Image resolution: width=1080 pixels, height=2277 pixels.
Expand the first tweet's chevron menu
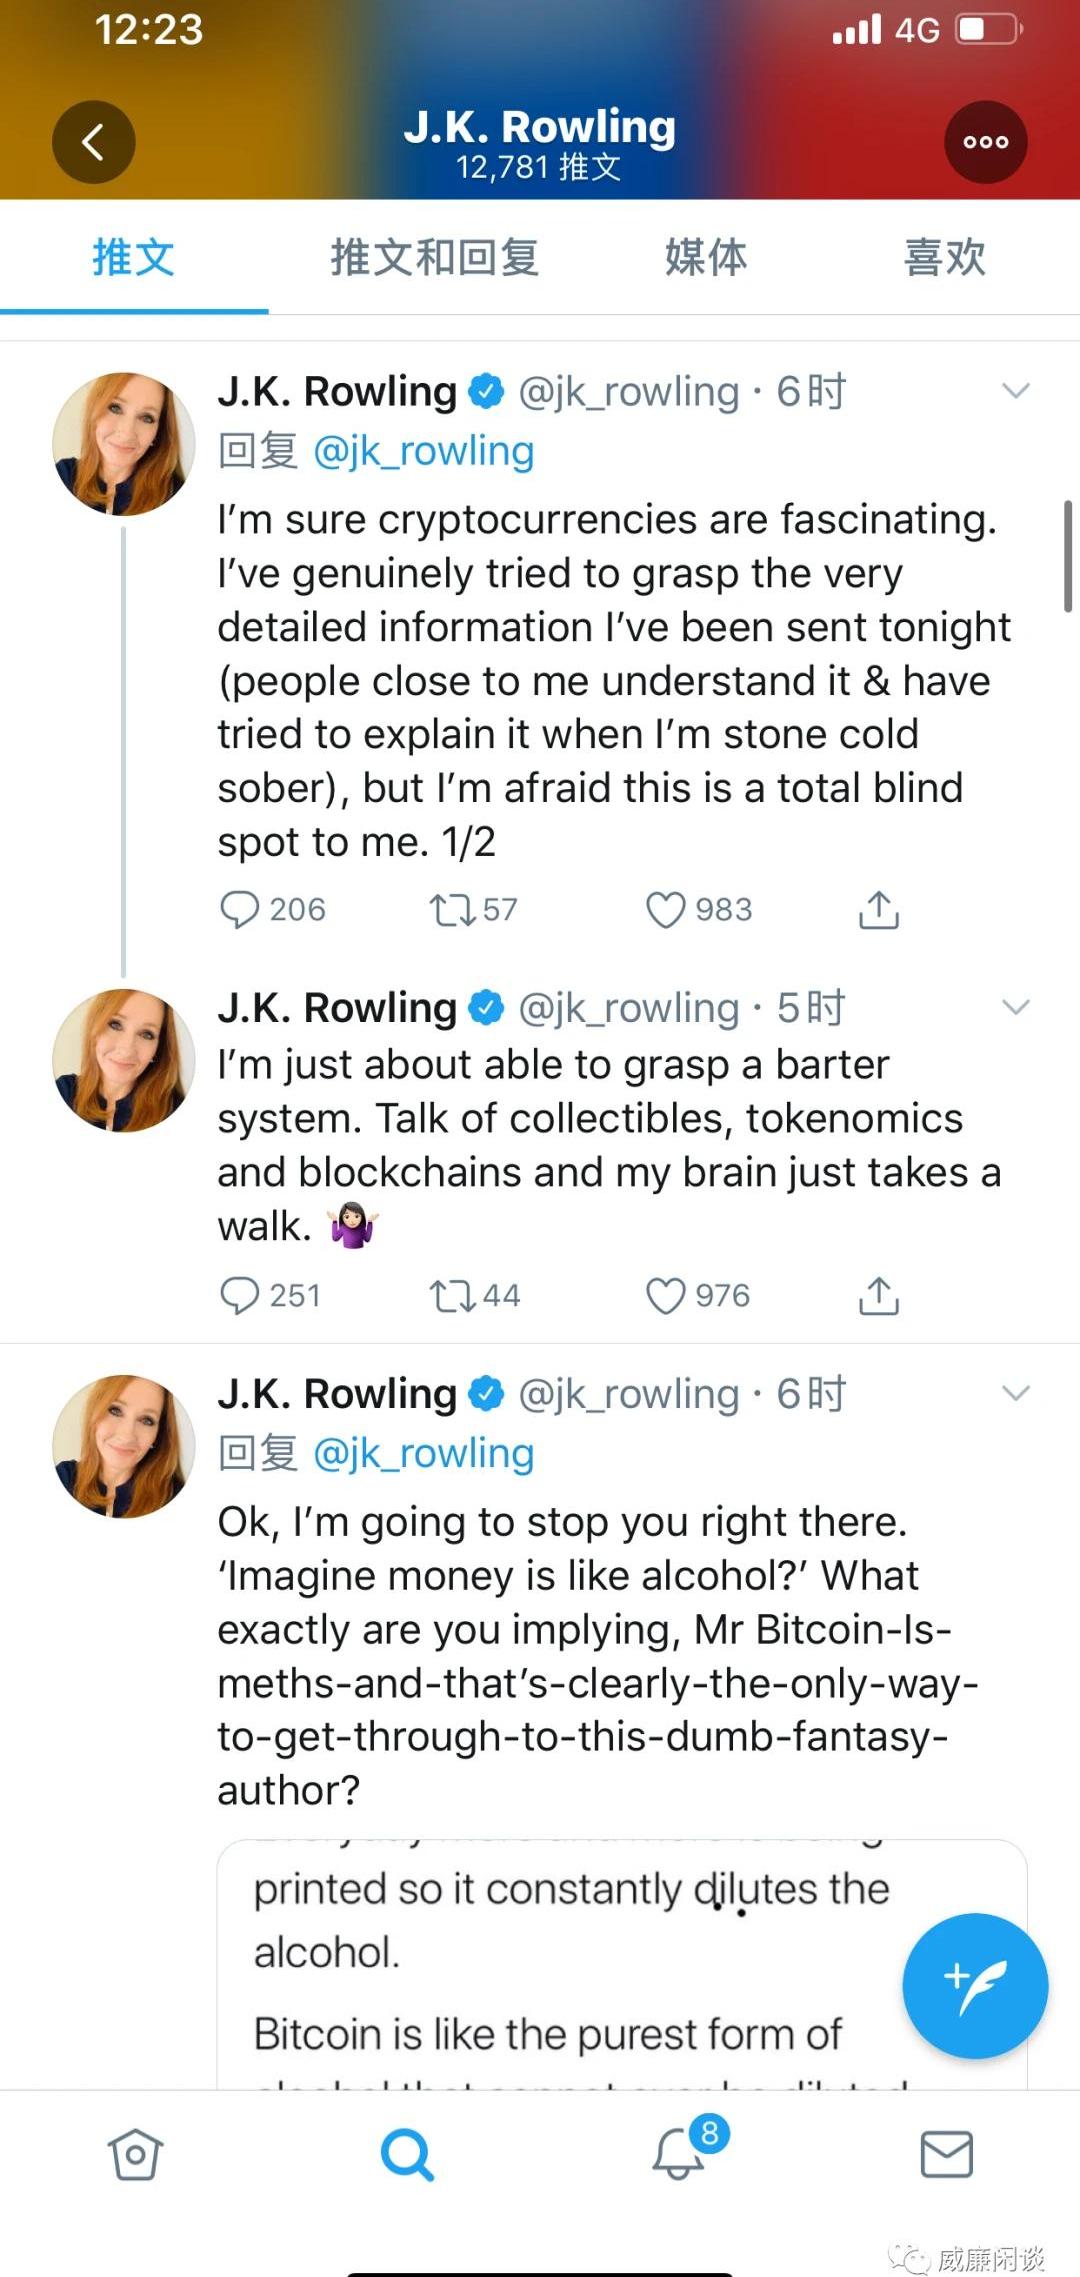(1015, 391)
